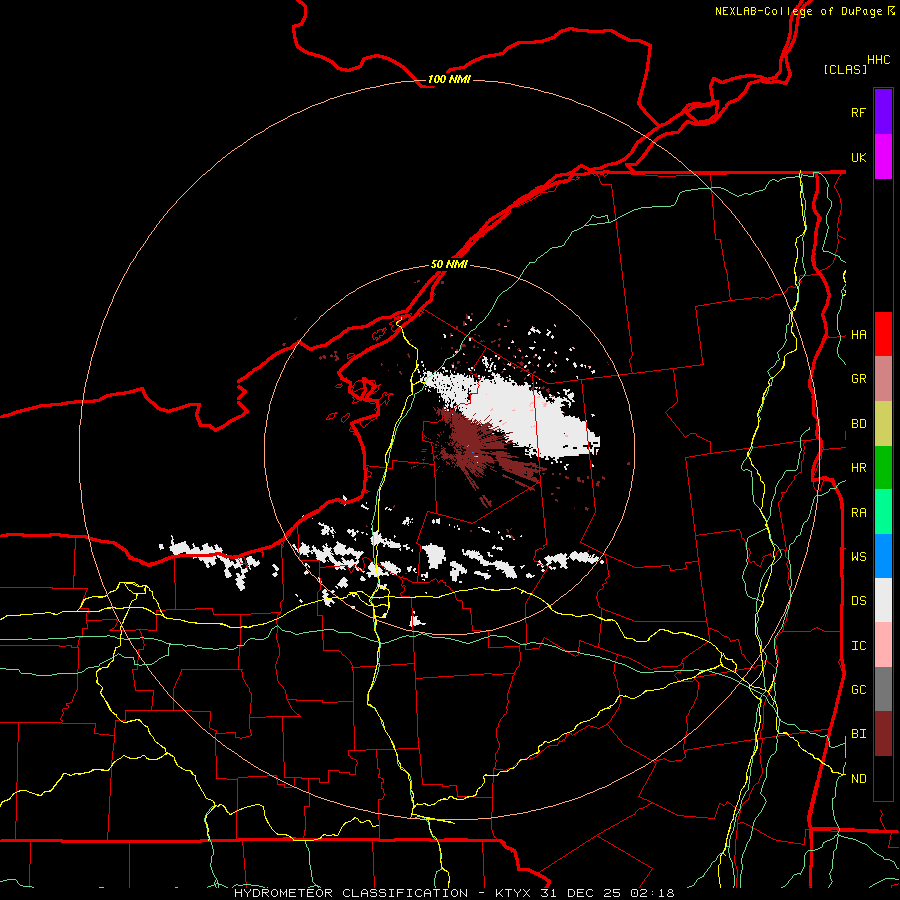Image resolution: width=900 pixels, height=900 pixels.
Task: Click the DS legend label
Action: 858,600
